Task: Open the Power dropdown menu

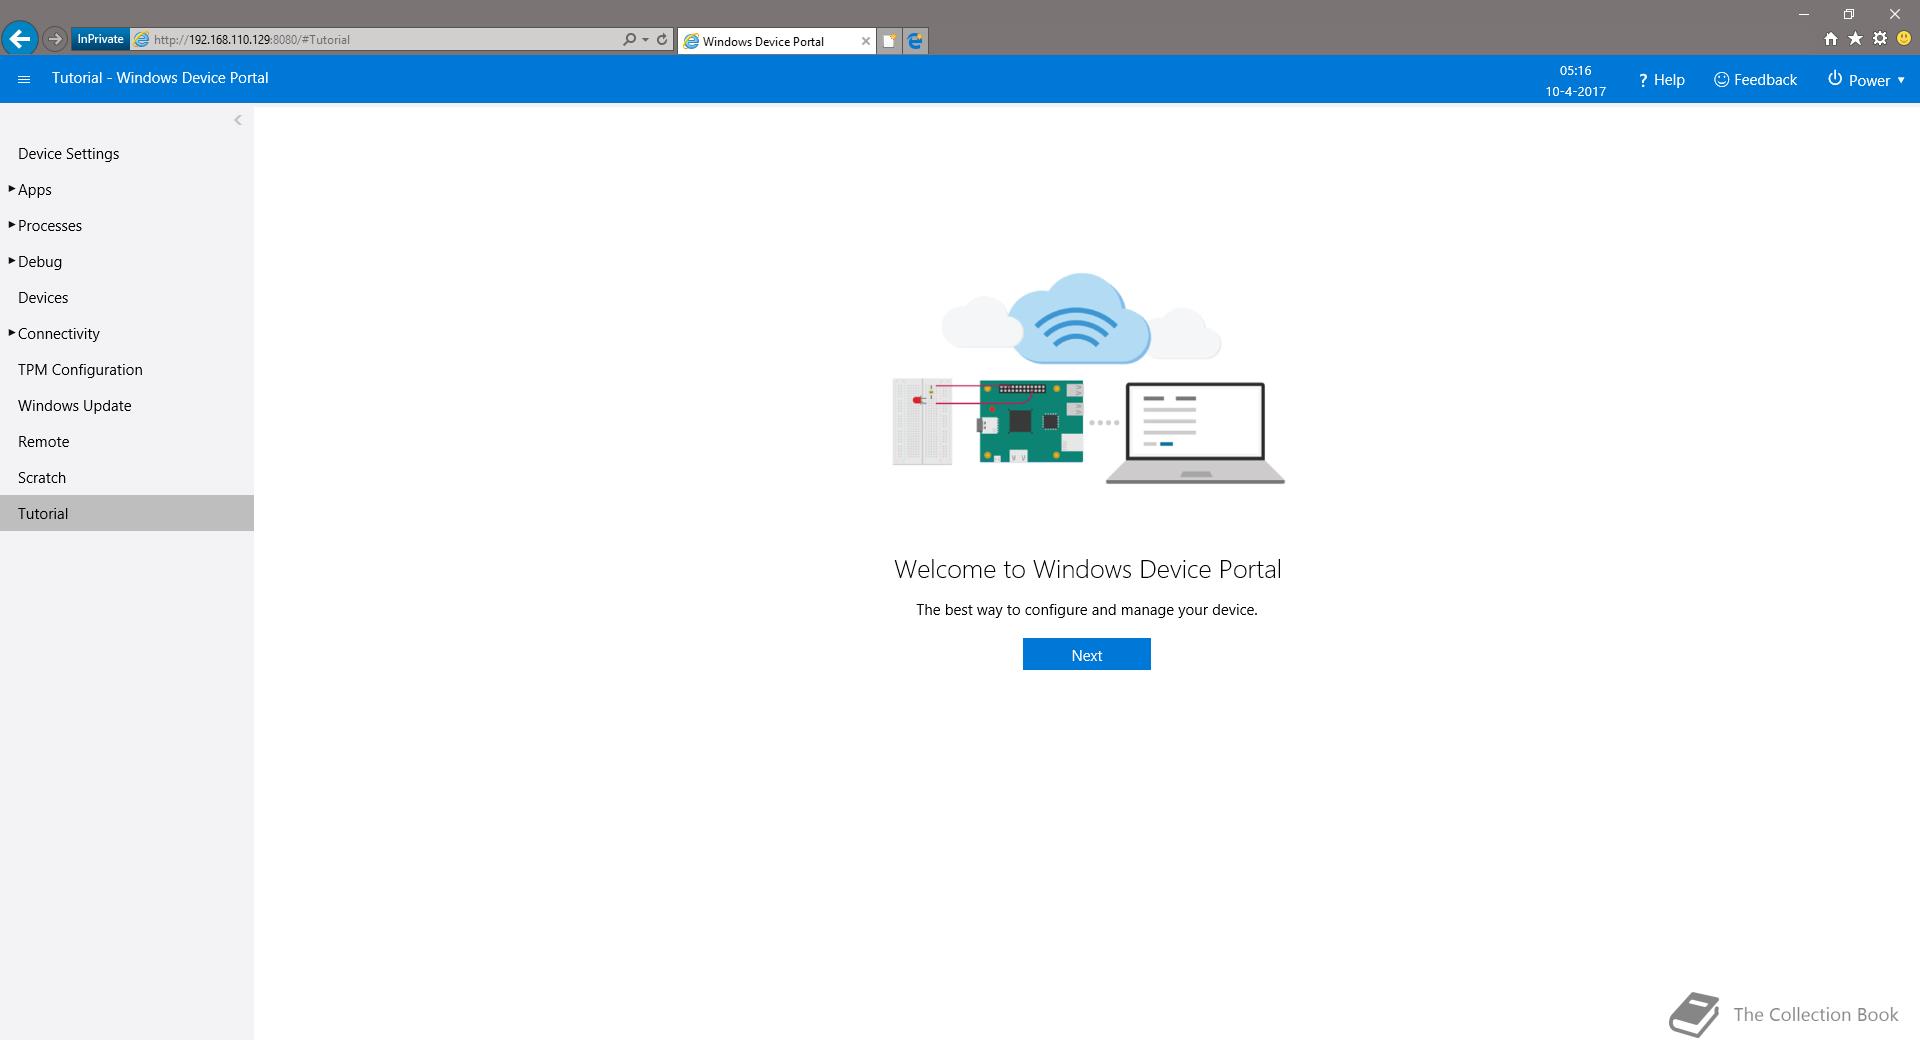Action: 1866,80
